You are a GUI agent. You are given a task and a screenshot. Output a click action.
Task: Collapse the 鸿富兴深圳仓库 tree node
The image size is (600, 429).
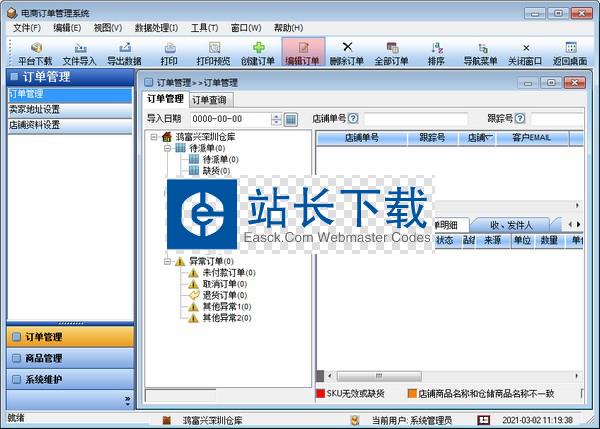coord(153,137)
